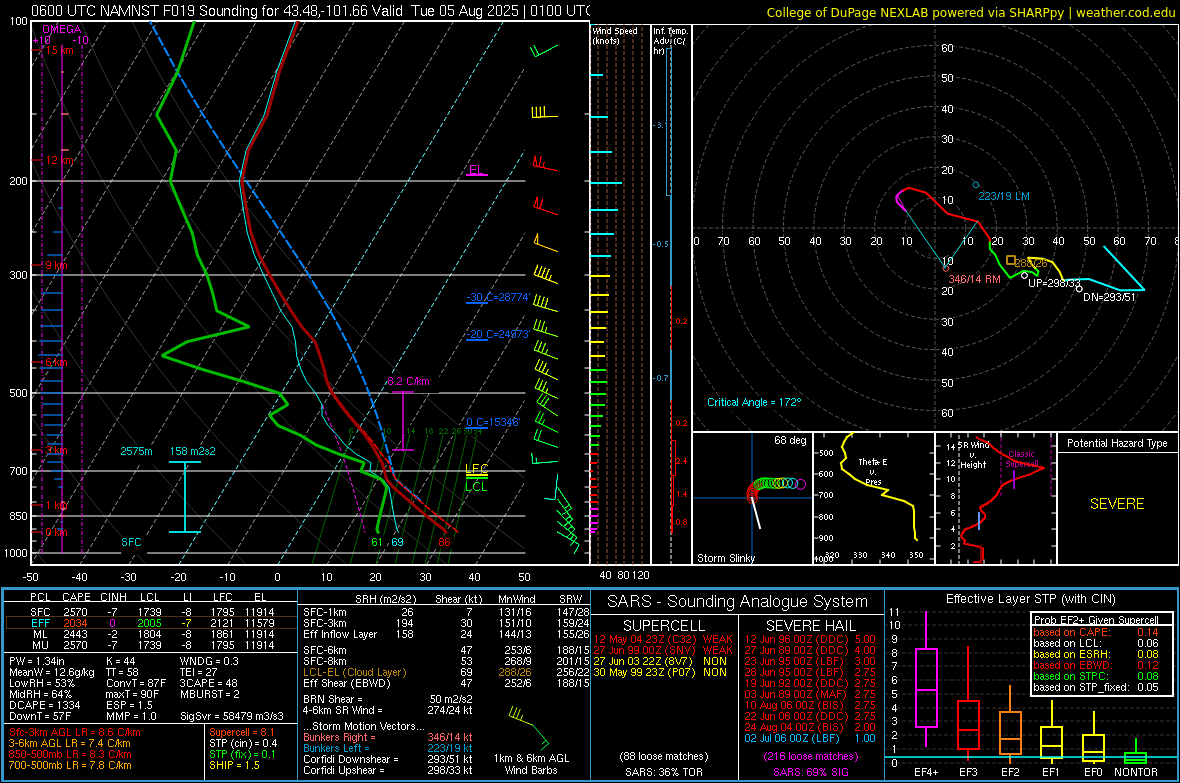The height and width of the screenshot is (783, 1180).
Task: Select the magenta OMEGA label
Action: pos(62,29)
